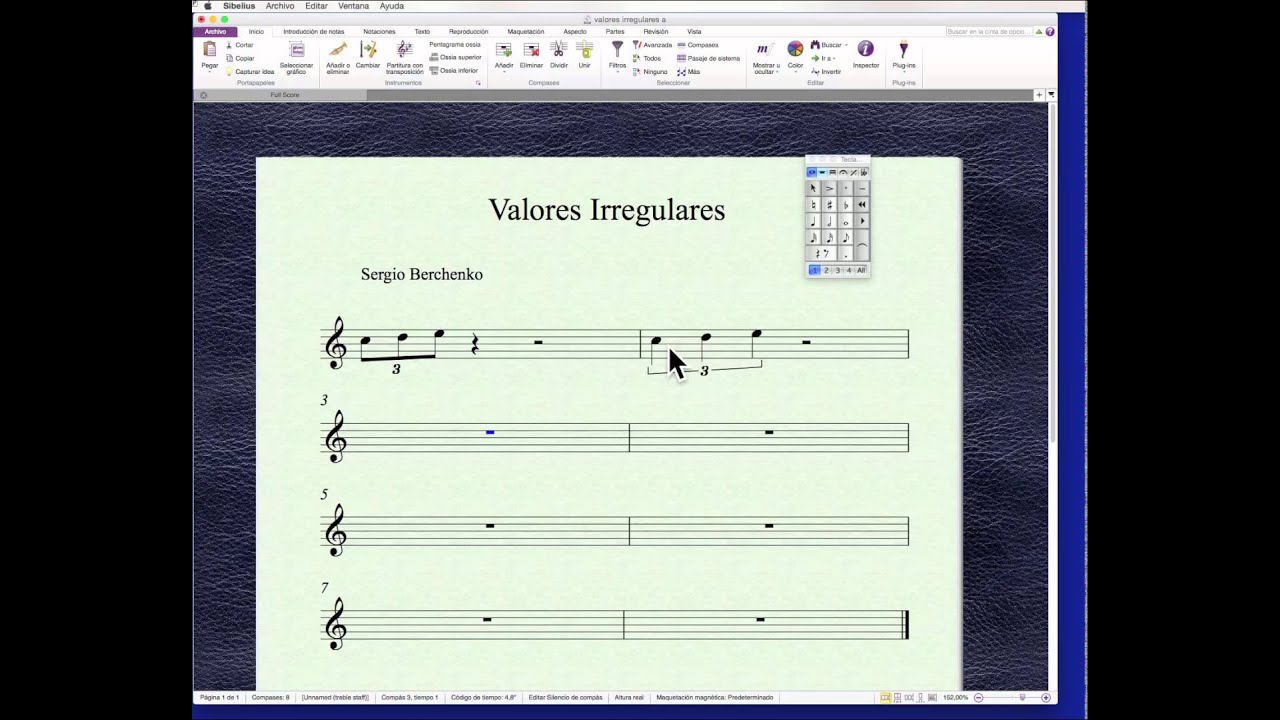Open the Plug-ins dropdown
Screen dimensions: 1280x720
[903, 73]
